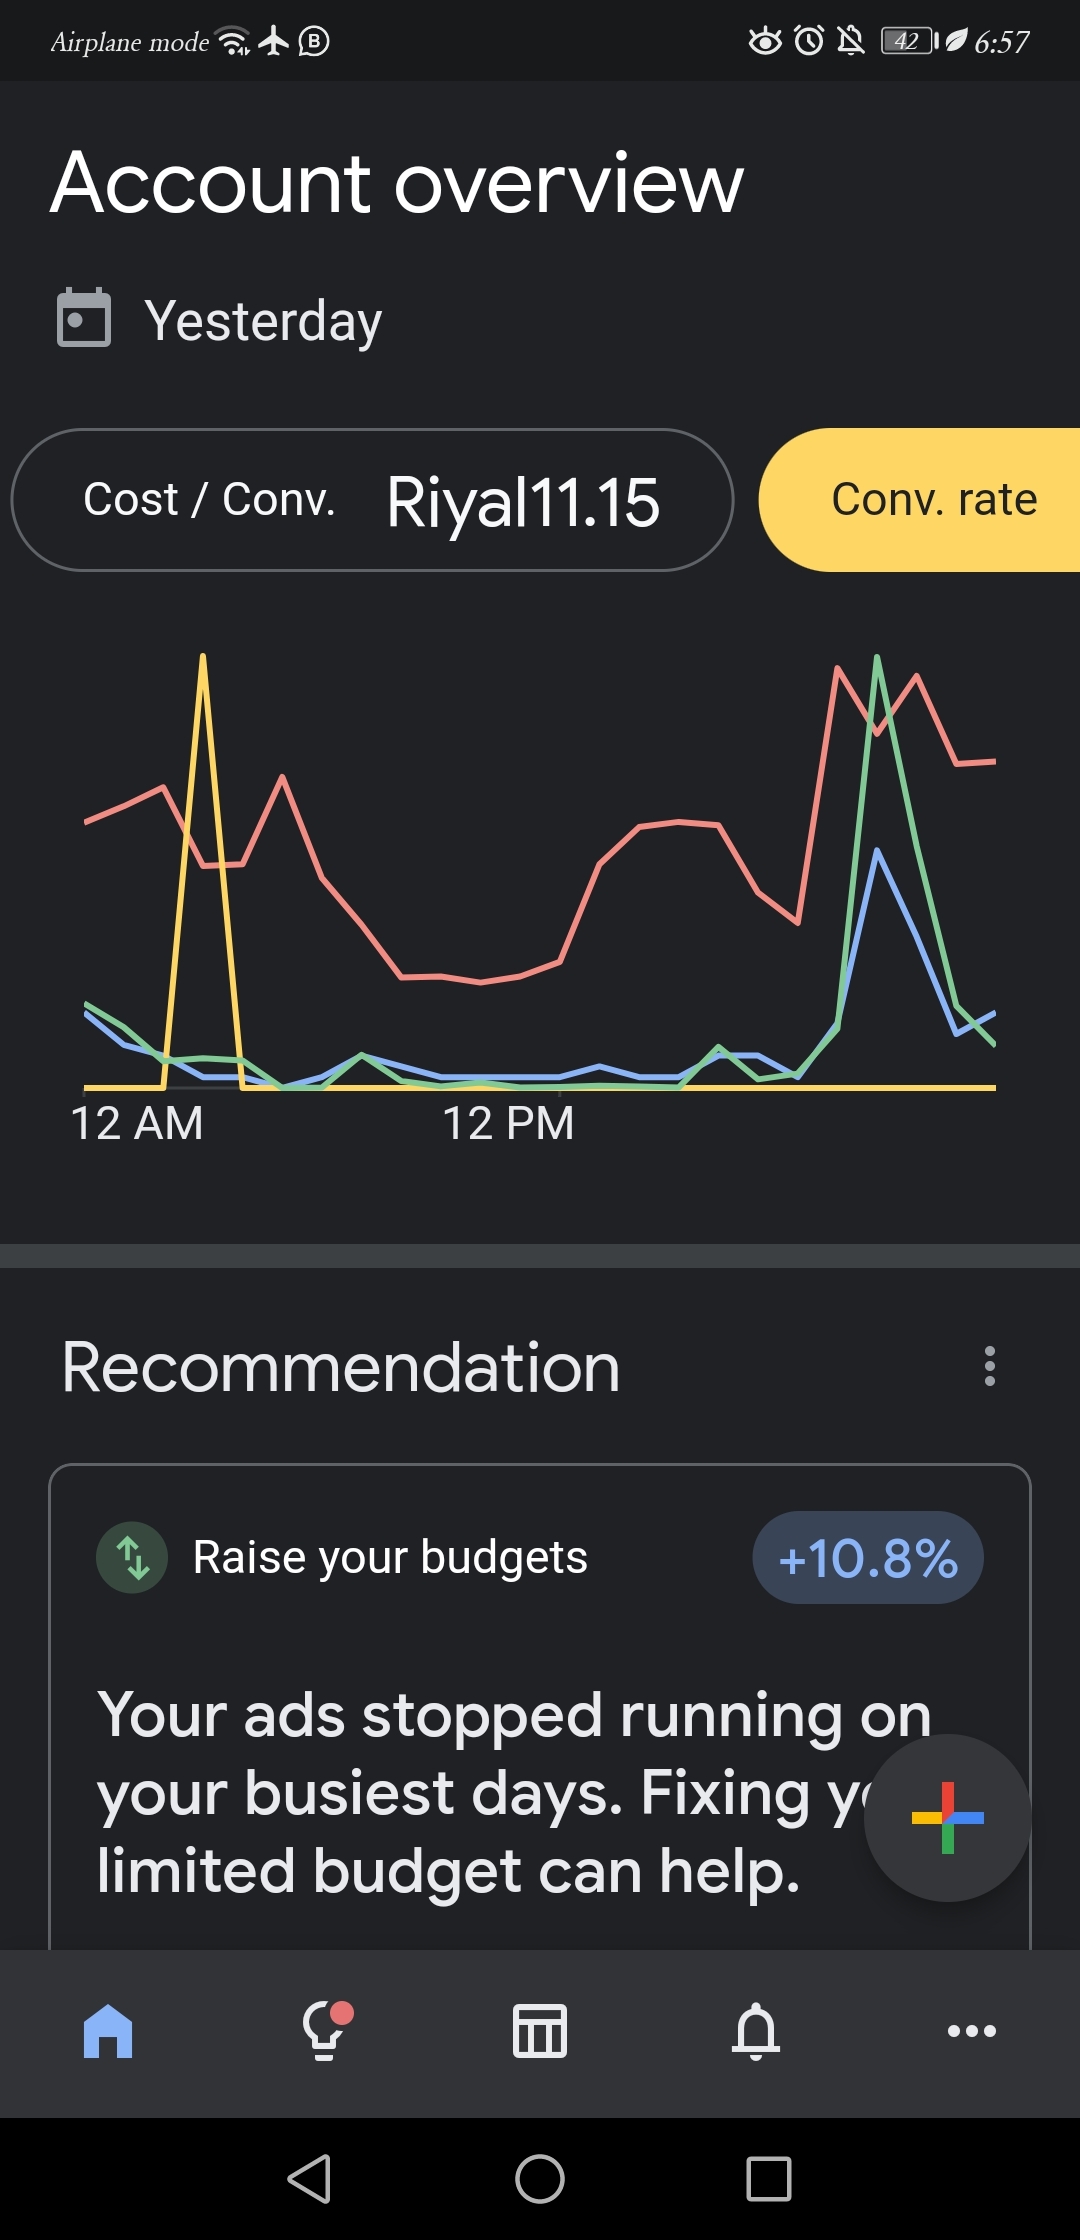Tap the +10.8% impact badge
The height and width of the screenshot is (2240, 1080).
[867, 1558]
